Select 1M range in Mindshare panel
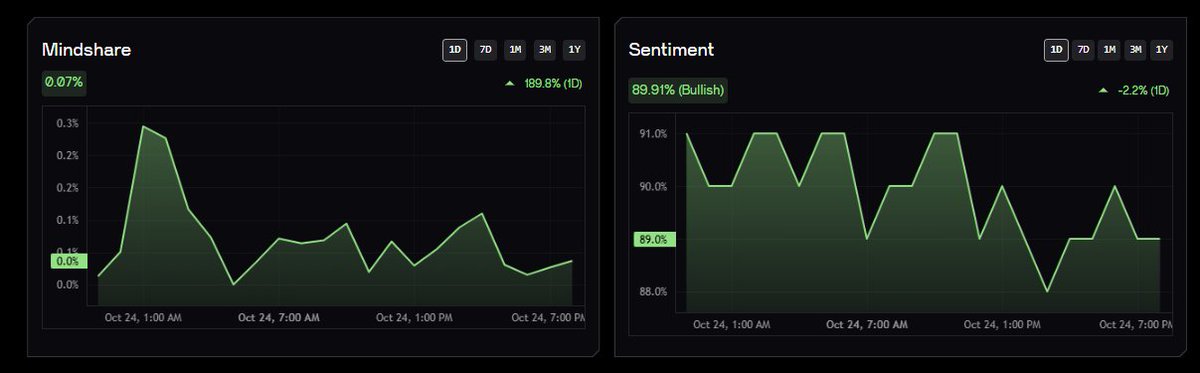1200x373 pixels. (x=514, y=50)
